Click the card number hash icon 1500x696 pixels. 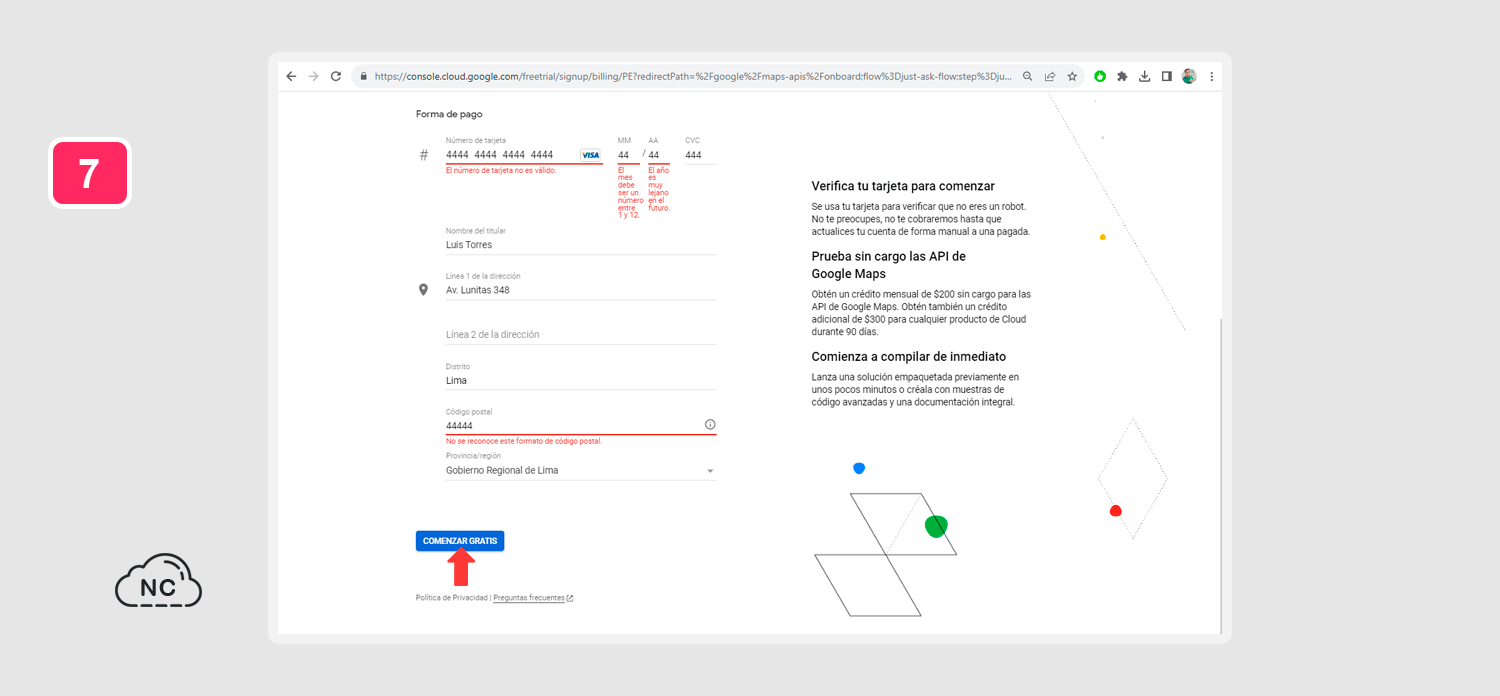click(424, 155)
